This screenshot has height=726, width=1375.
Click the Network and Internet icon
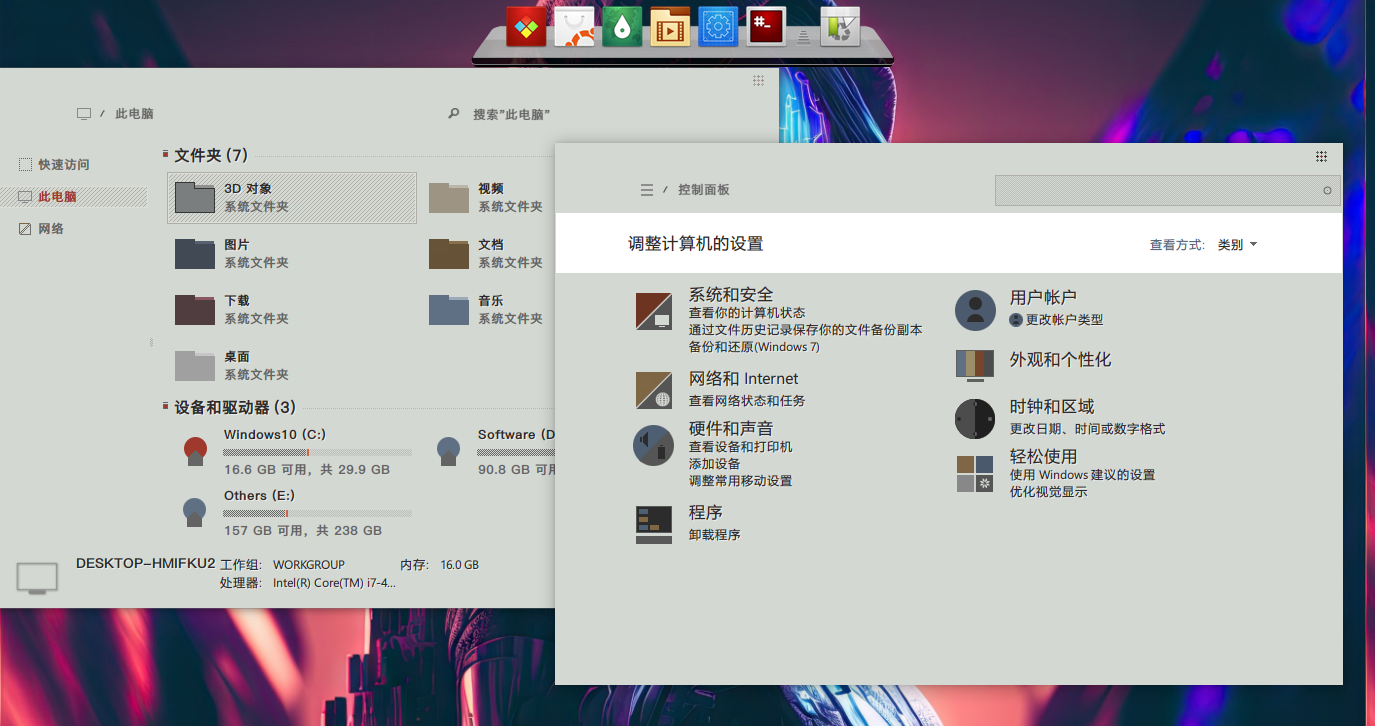point(654,390)
